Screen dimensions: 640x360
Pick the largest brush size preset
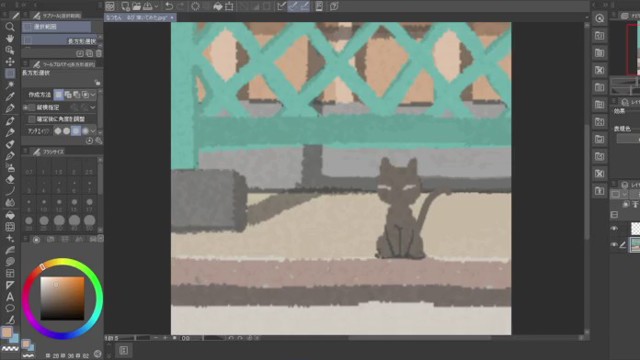coord(89,220)
